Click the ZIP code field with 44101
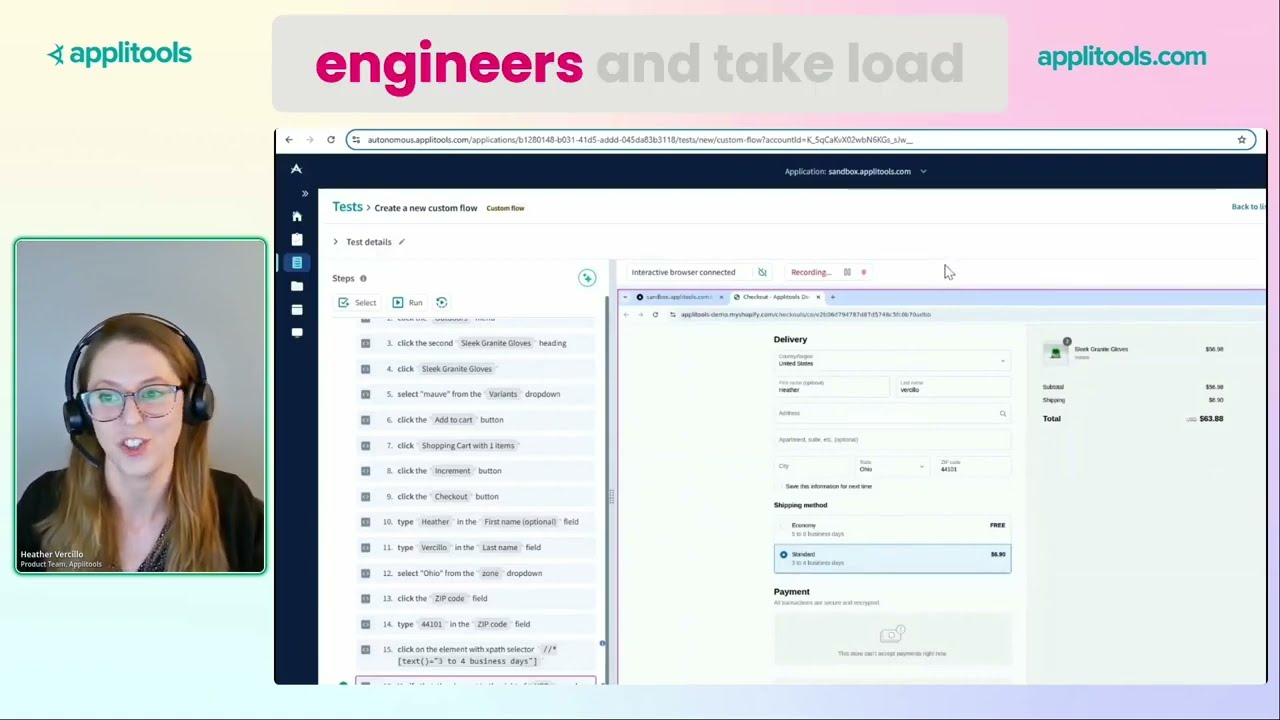1280x720 pixels. (x=973, y=466)
